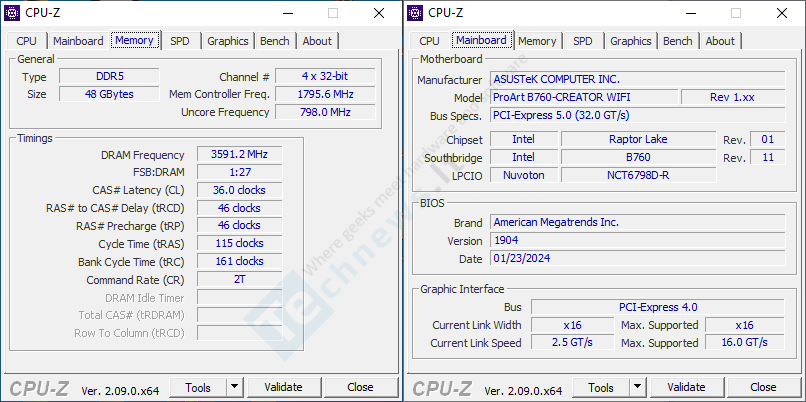Minimize the left CPU-Z window

click(287, 13)
